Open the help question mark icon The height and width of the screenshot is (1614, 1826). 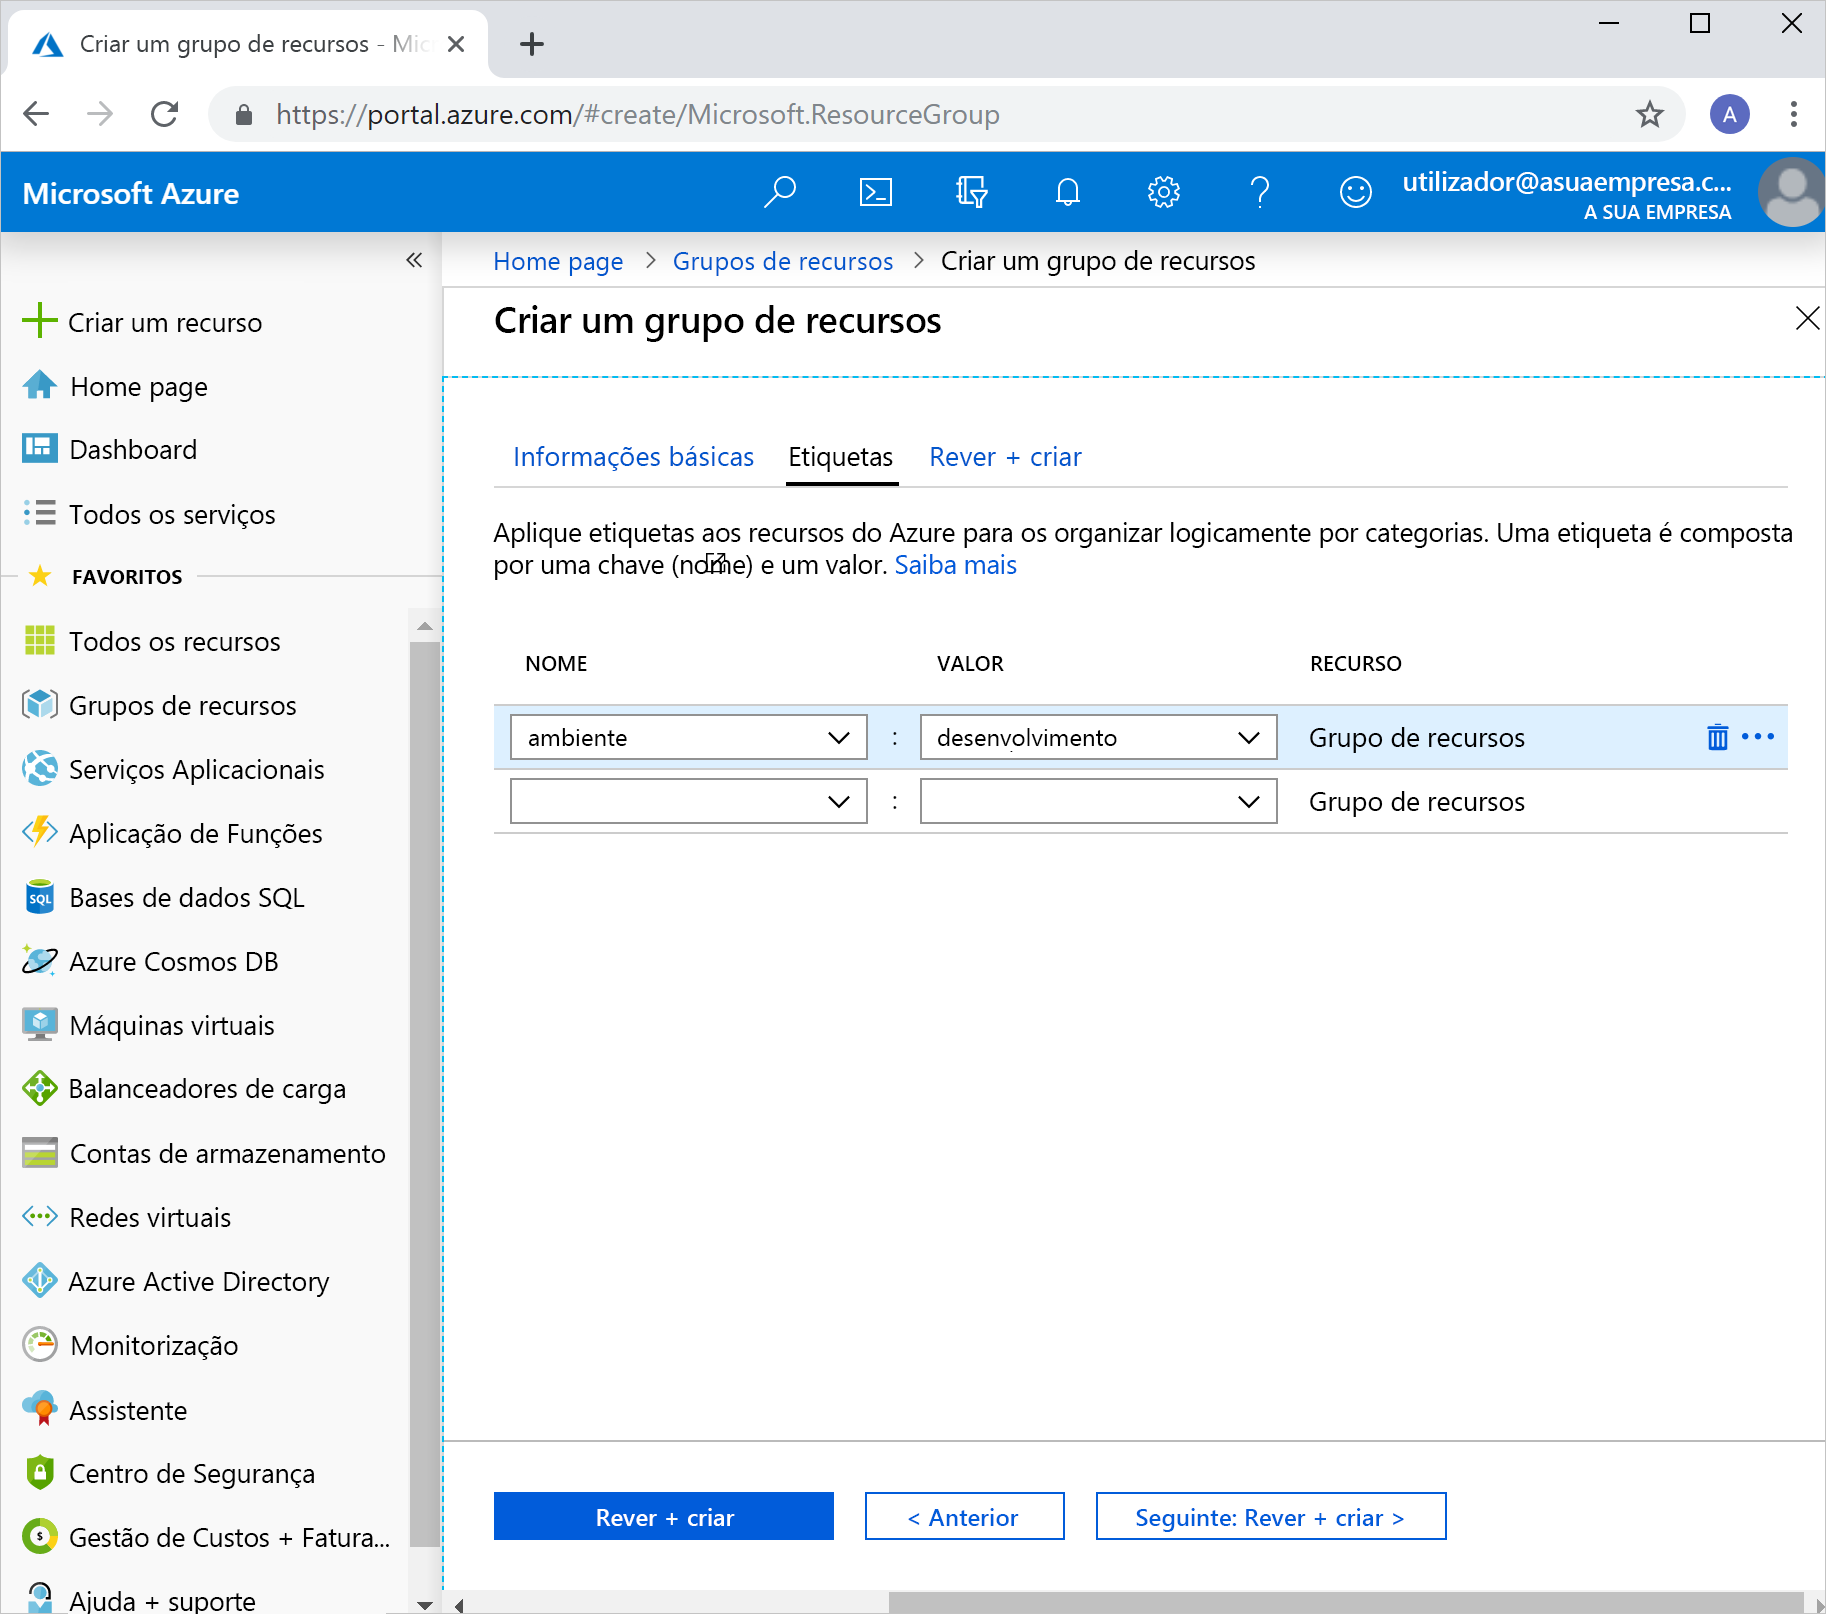coord(1260,192)
